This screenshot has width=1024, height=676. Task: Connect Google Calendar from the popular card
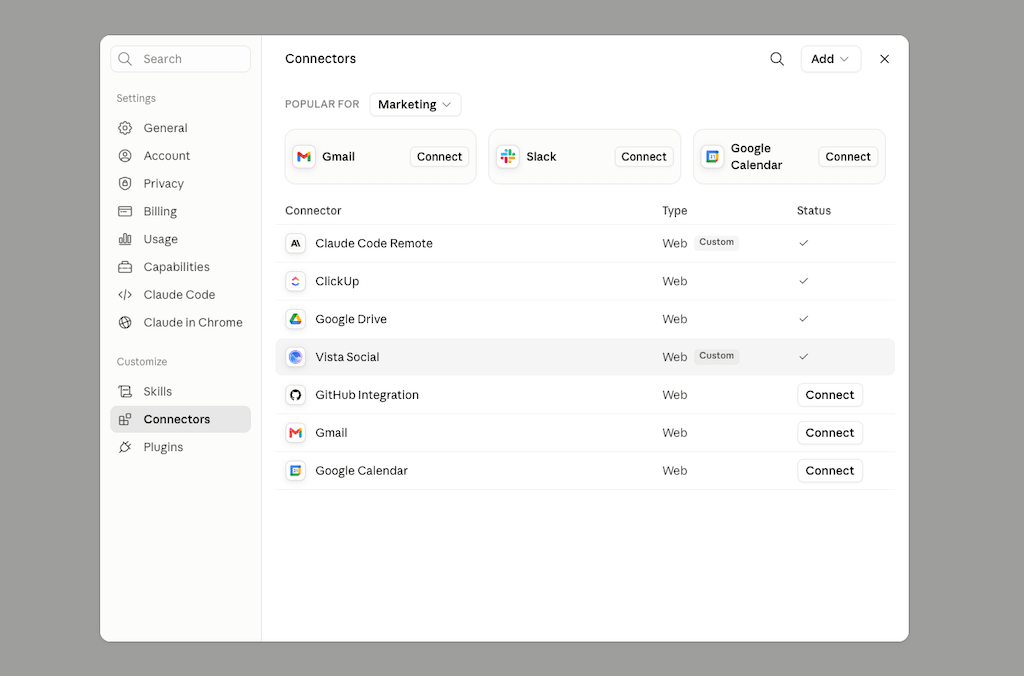click(x=848, y=157)
